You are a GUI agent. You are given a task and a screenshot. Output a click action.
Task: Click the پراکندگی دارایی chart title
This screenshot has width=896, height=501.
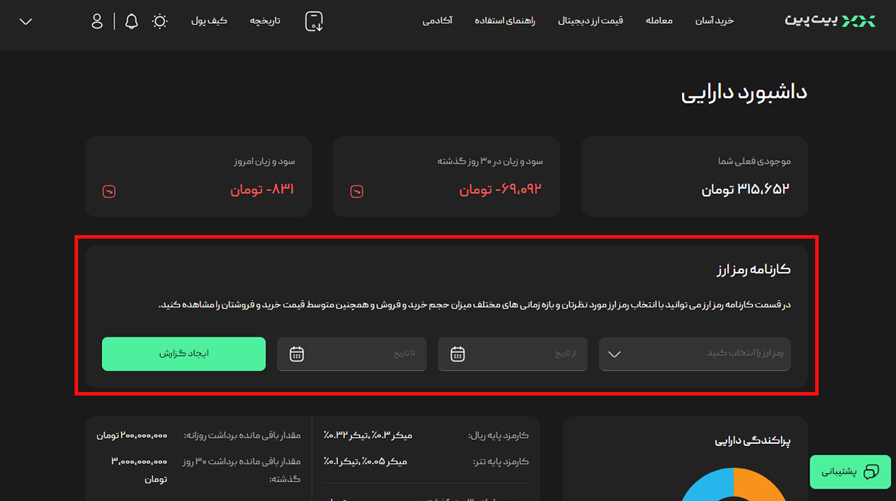click(x=753, y=441)
